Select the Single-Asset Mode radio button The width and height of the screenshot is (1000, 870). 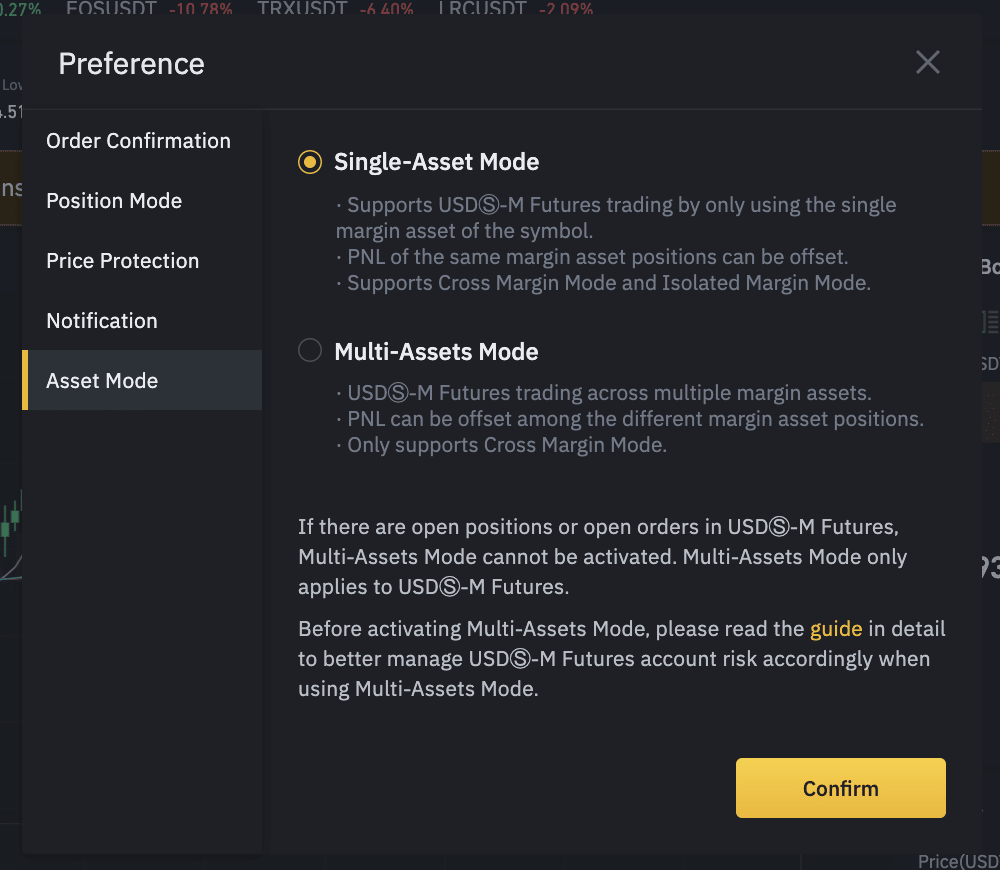click(310, 162)
